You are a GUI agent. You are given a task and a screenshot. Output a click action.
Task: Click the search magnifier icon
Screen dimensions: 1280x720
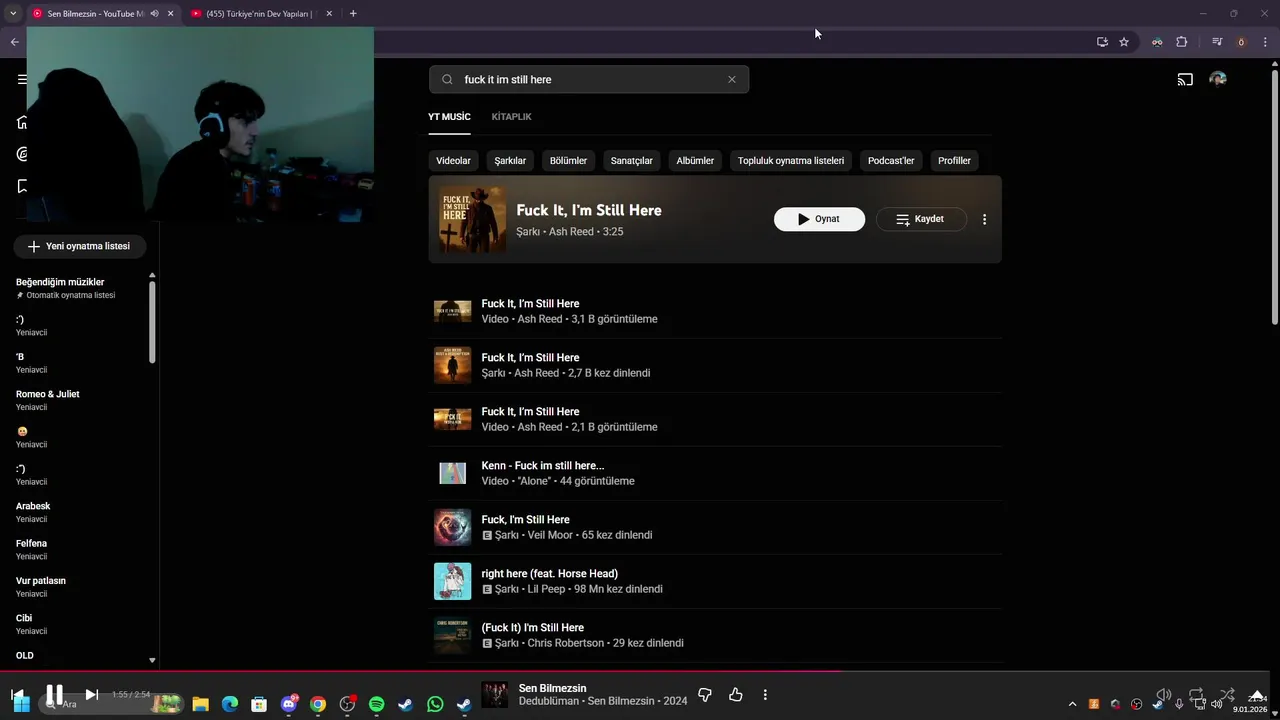pyautogui.click(x=447, y=79)
